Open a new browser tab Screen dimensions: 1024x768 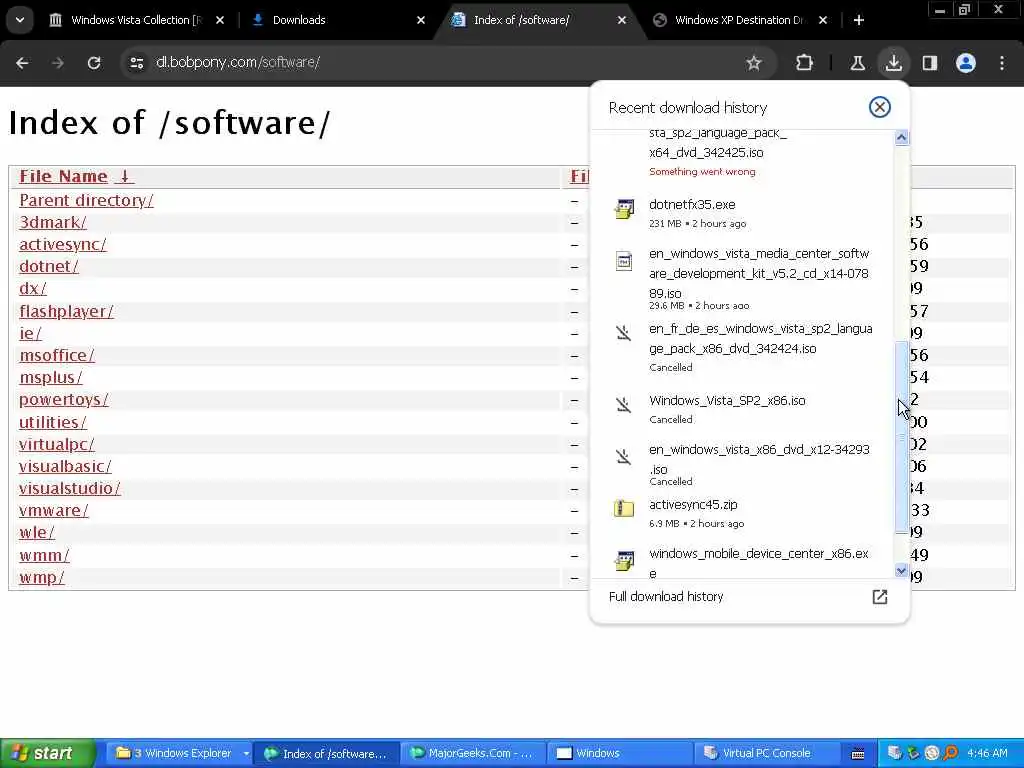859,20
